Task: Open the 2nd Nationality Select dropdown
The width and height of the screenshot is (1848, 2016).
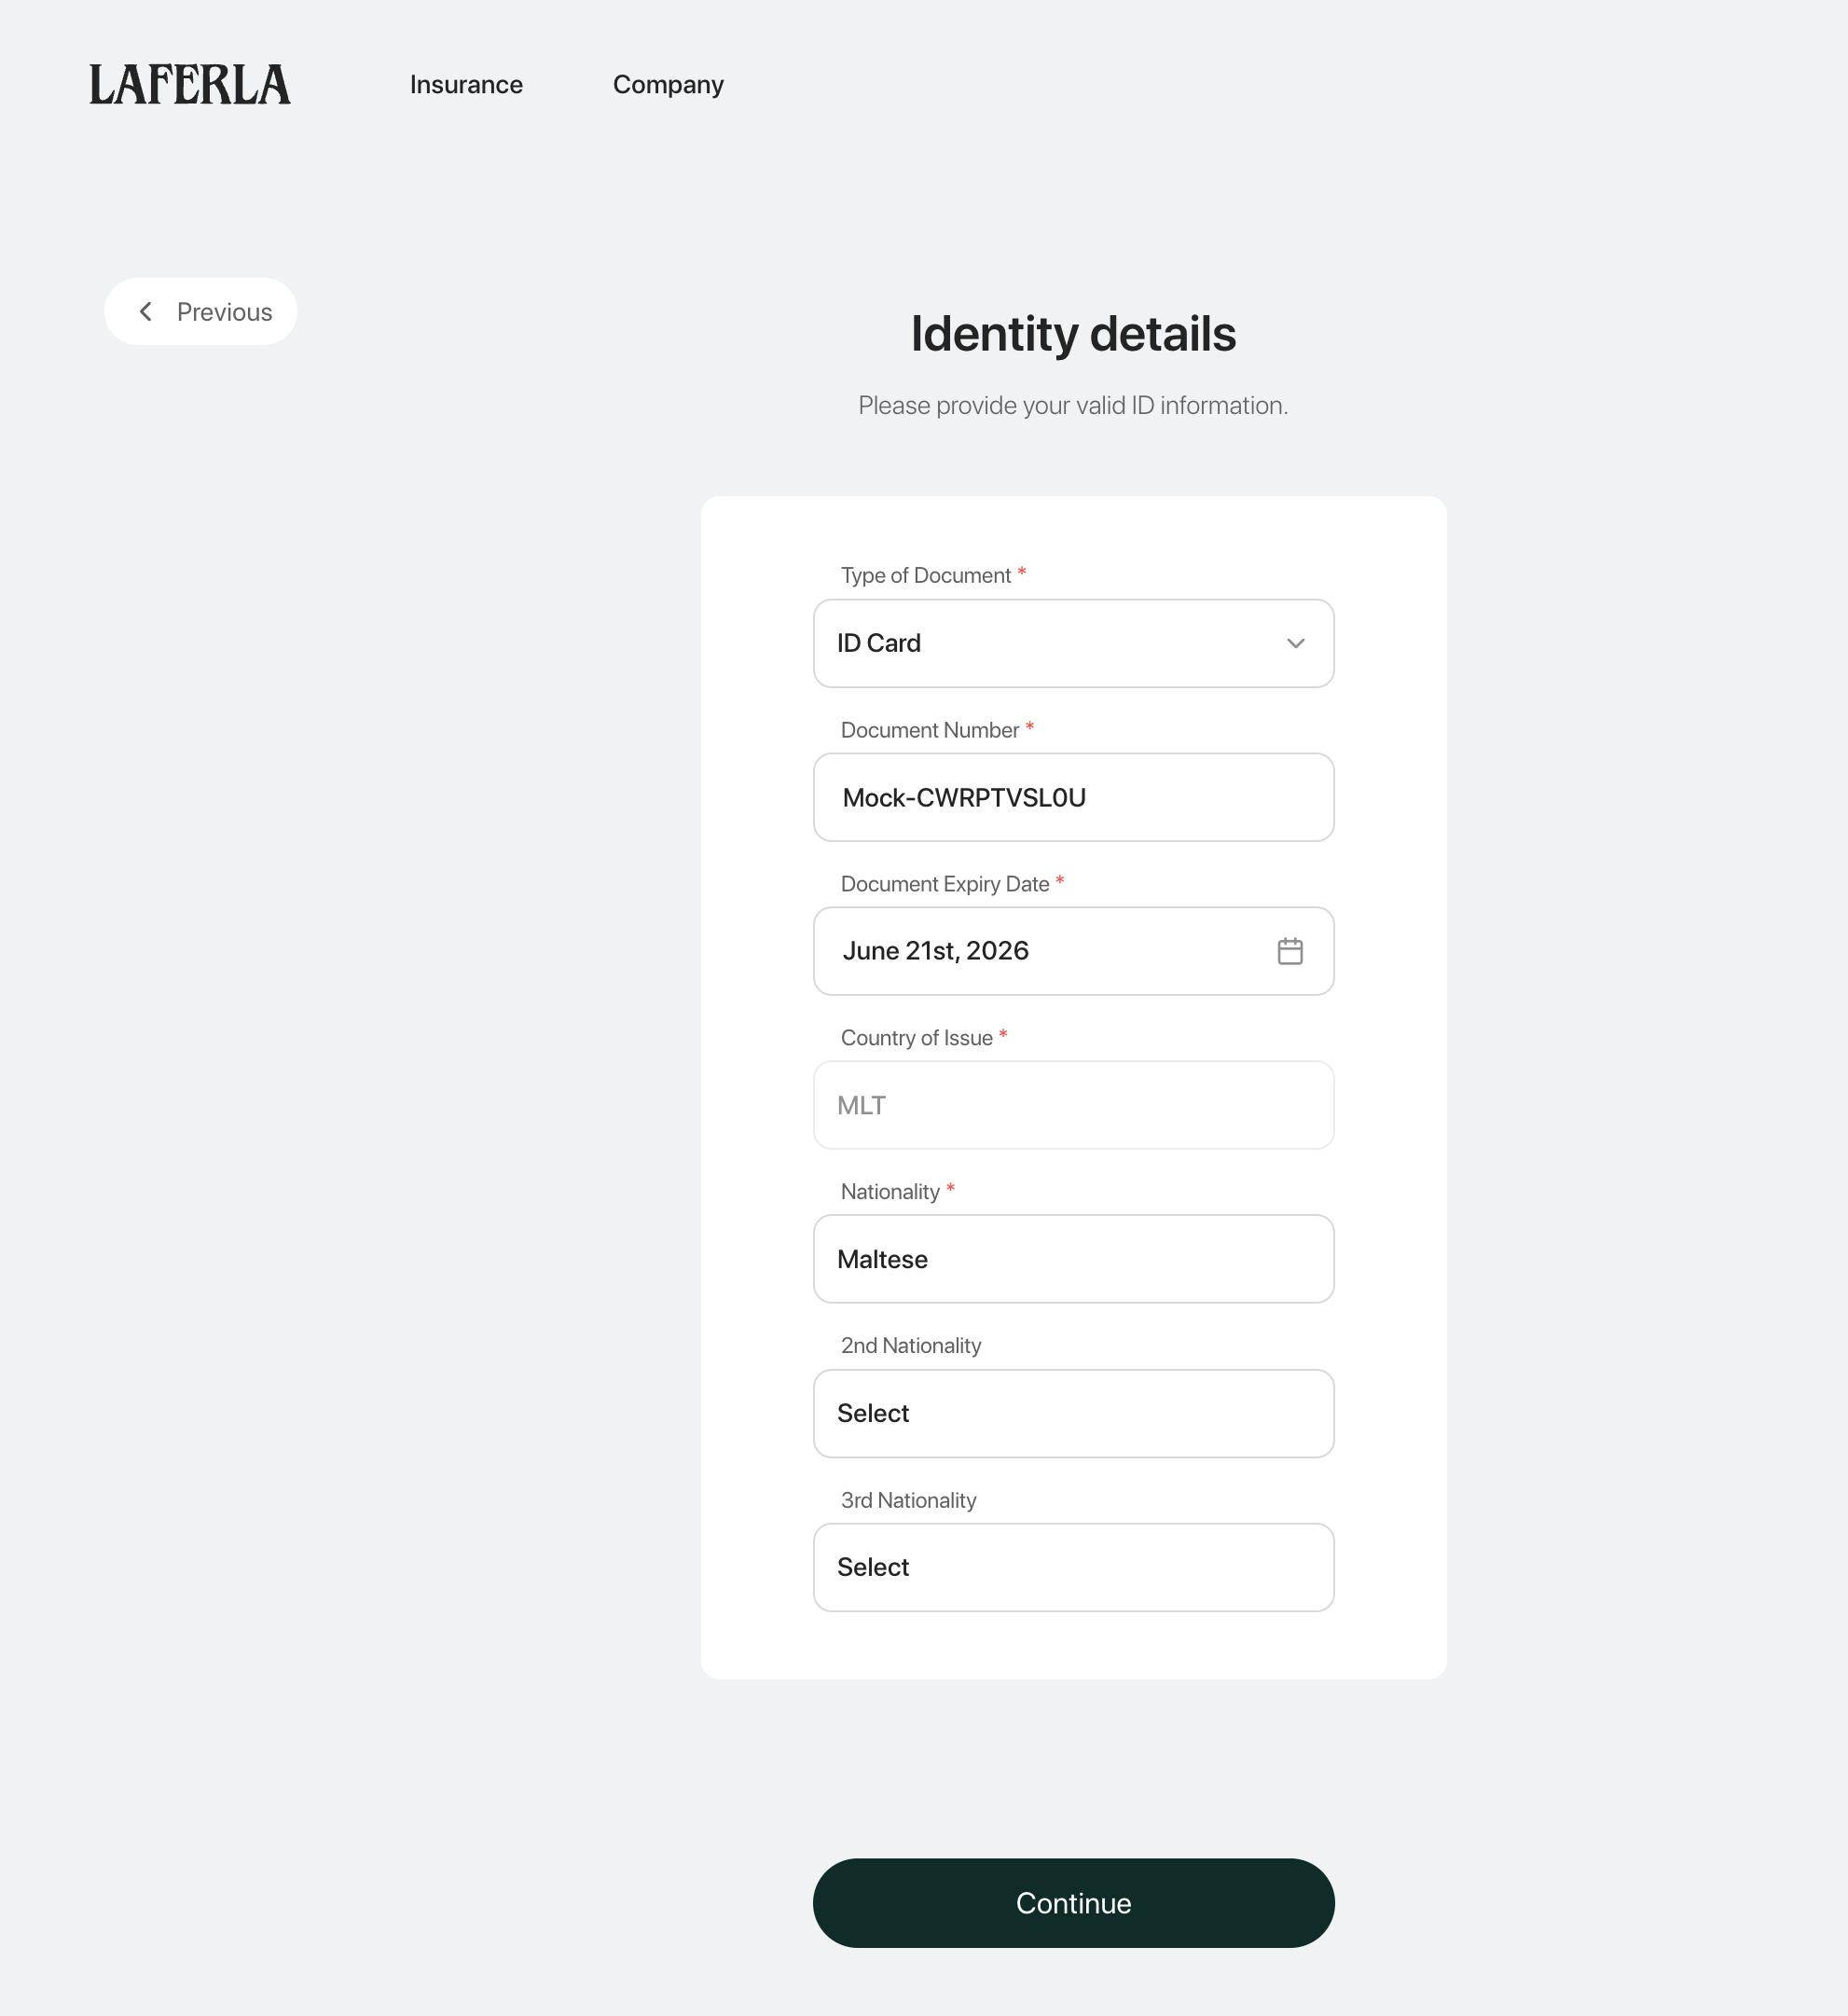Action: [x=1073, y=1413]
